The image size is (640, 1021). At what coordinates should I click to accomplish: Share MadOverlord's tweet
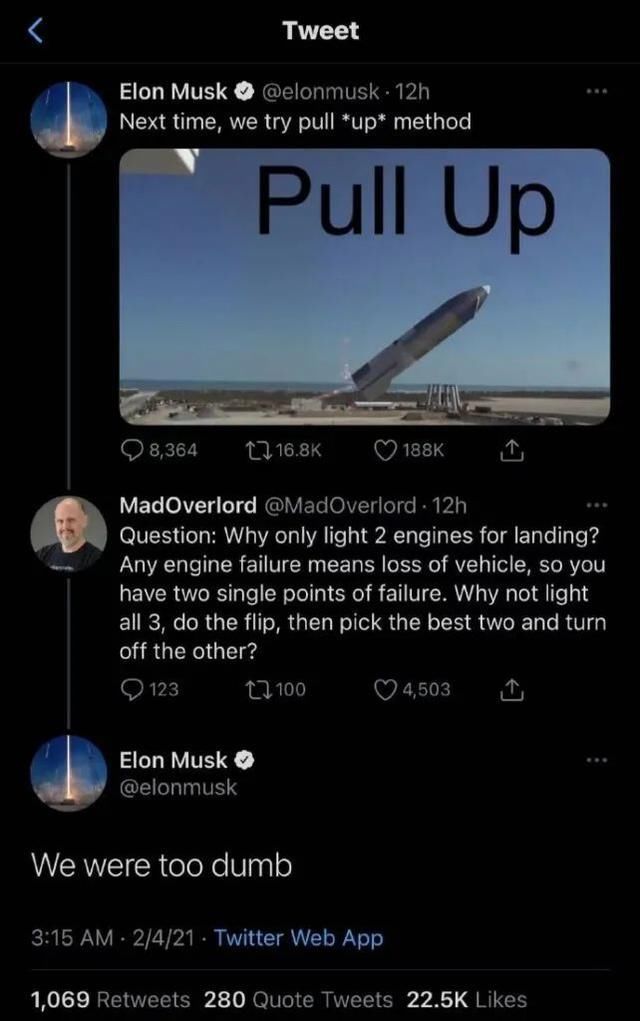pyautogui.click(x=511, y=688)
